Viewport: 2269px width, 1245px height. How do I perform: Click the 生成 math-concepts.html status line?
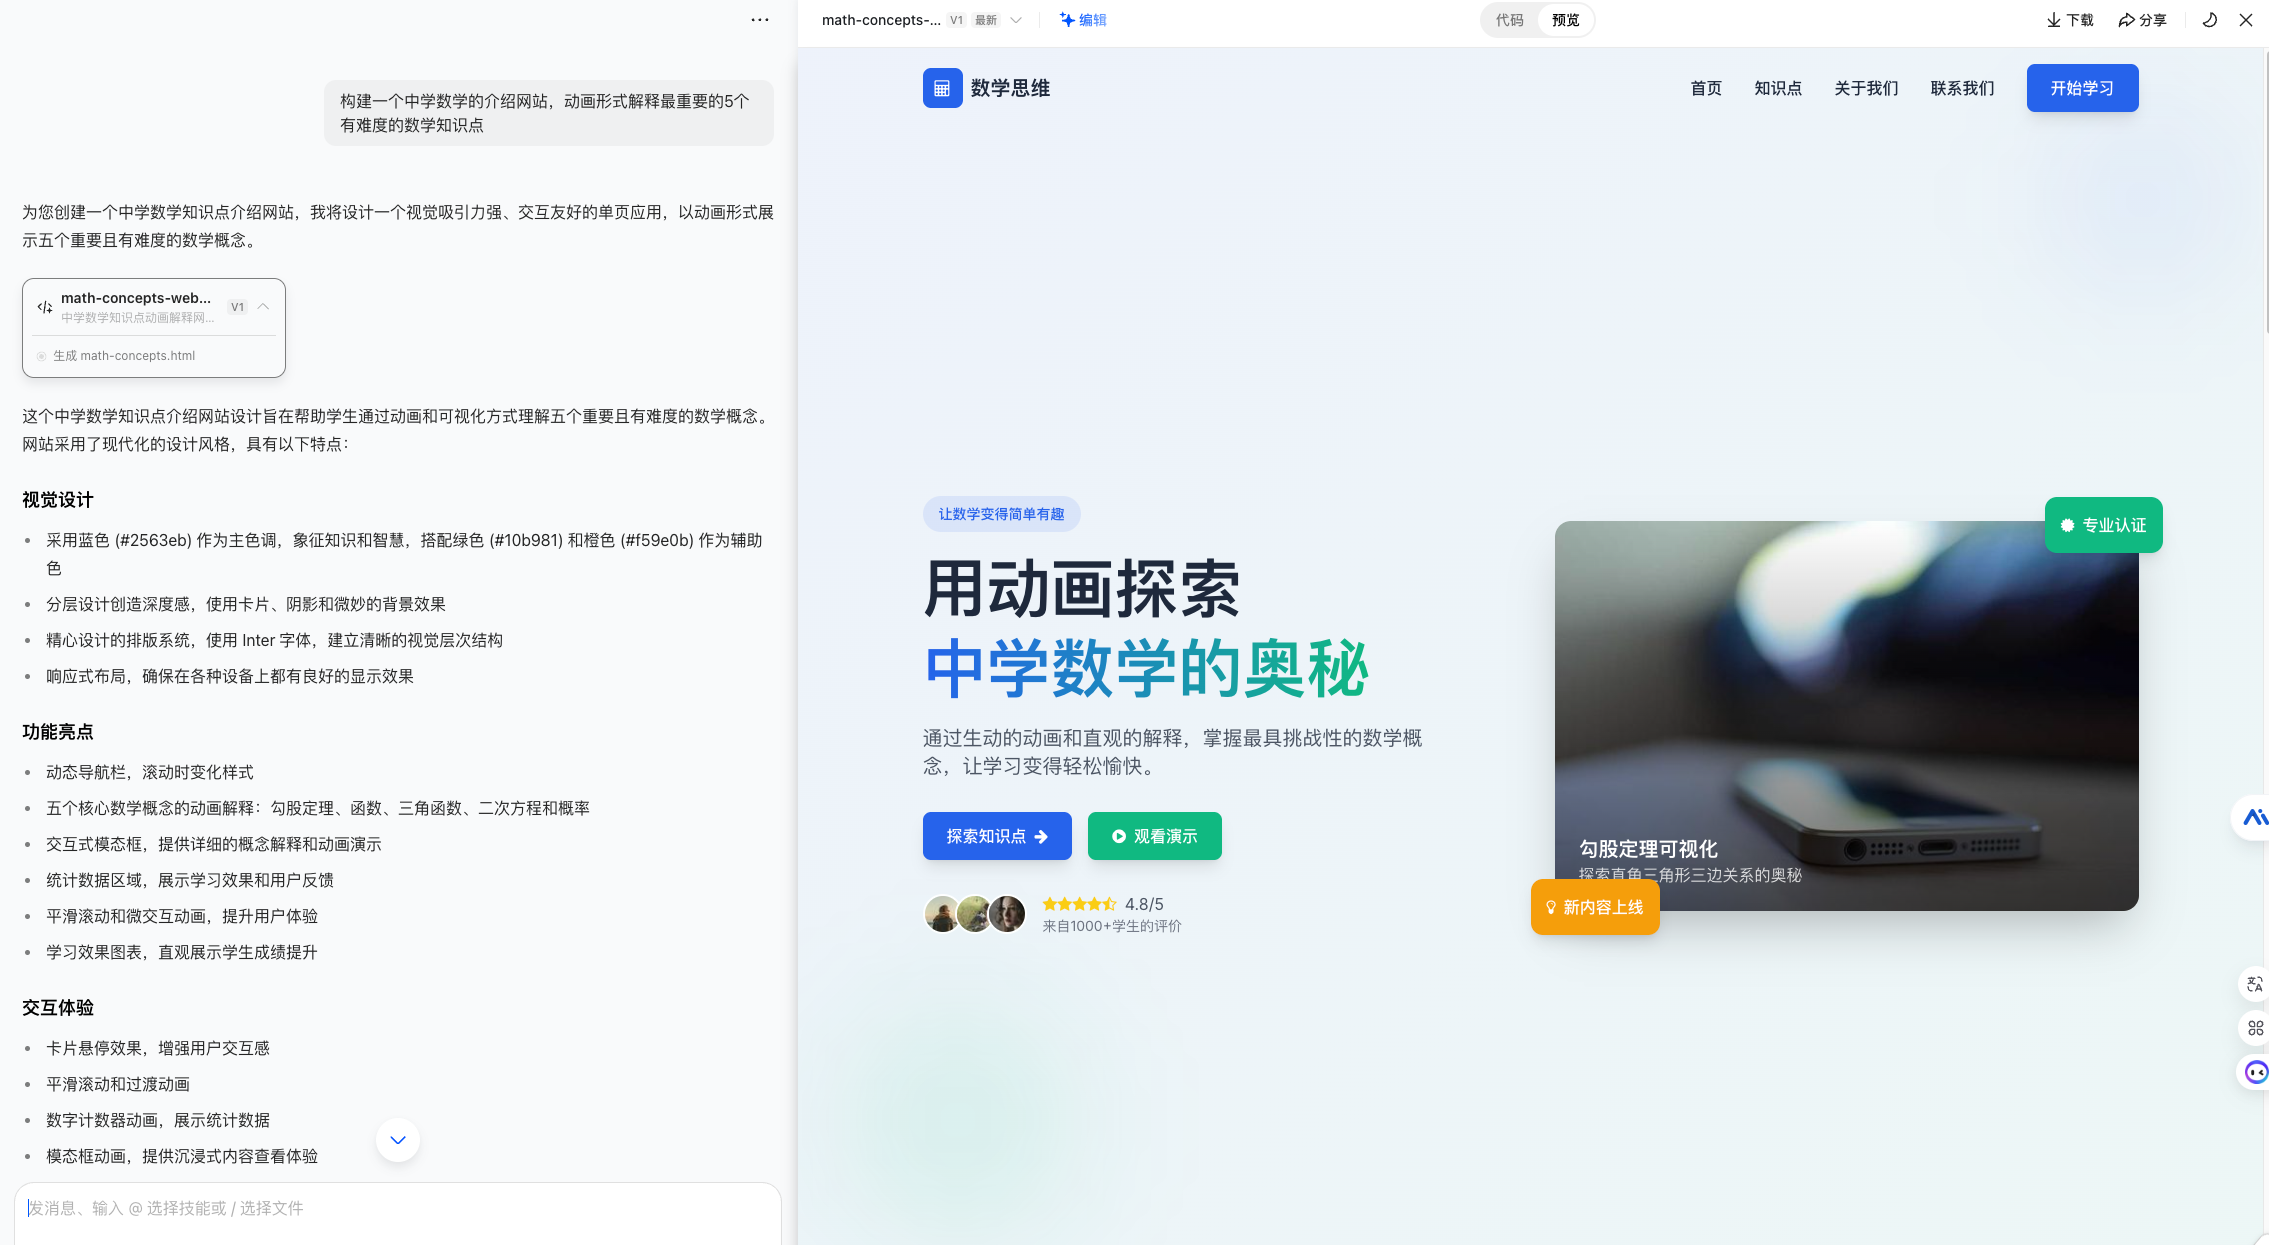pos(124,356)
